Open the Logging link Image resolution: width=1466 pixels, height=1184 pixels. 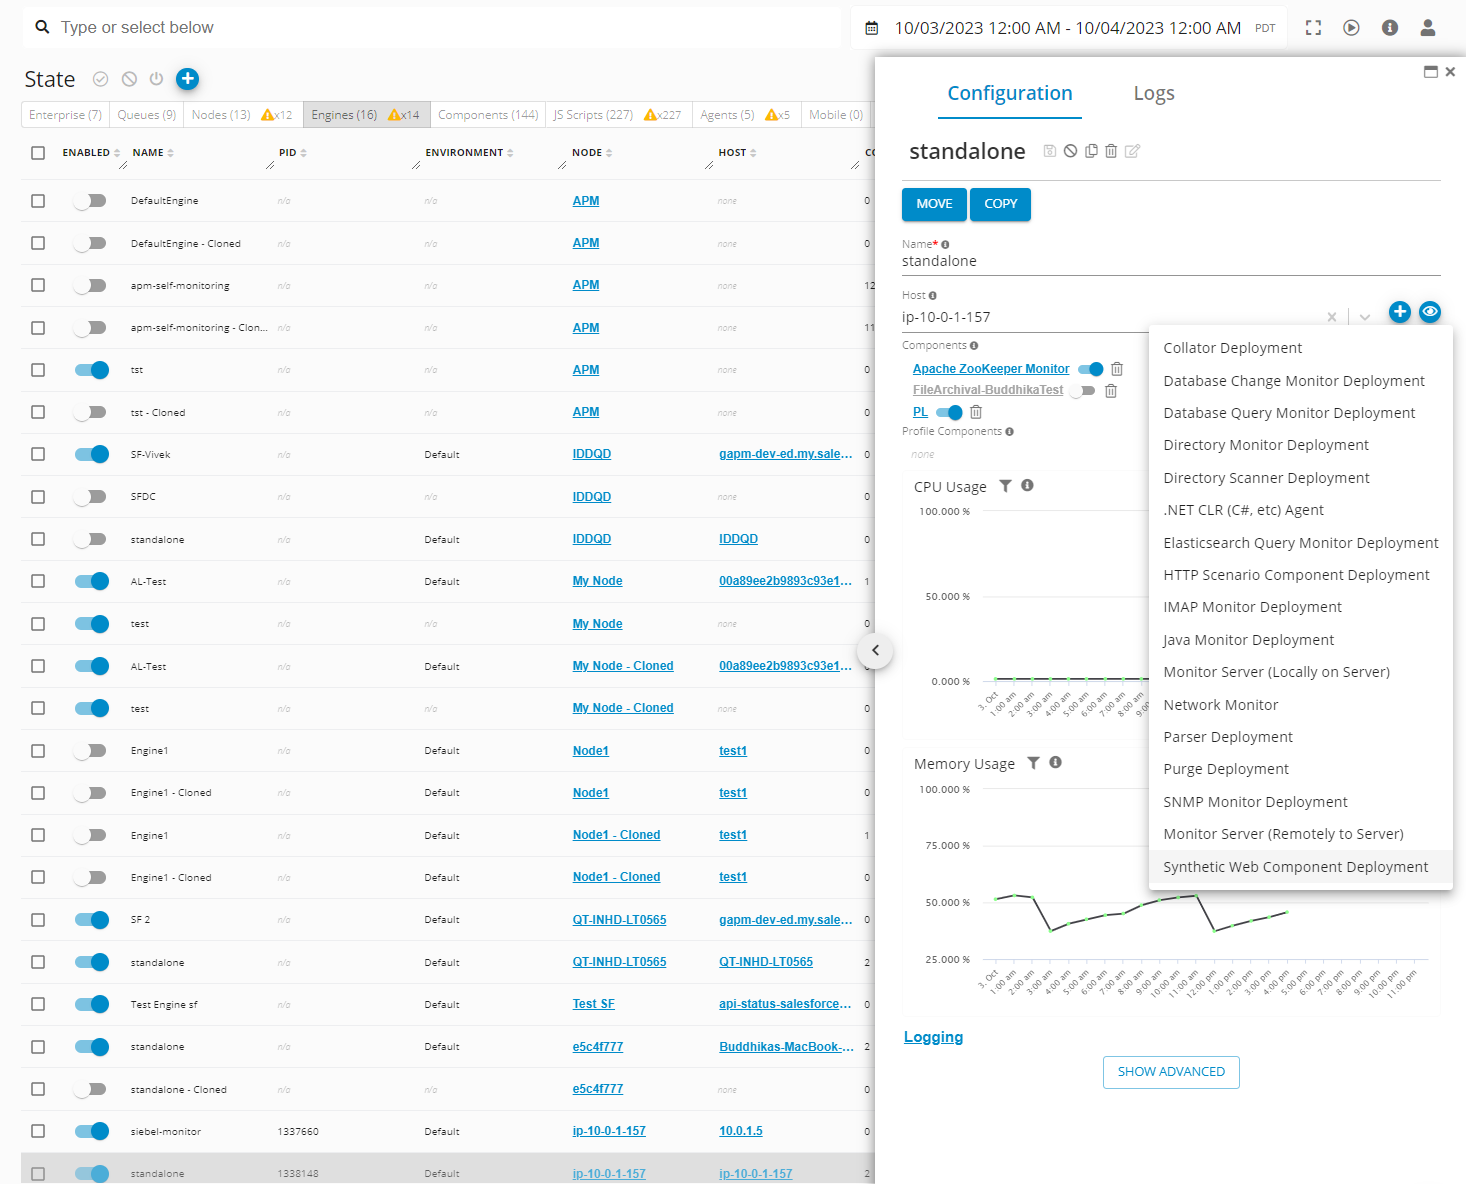click(933, 1037)
